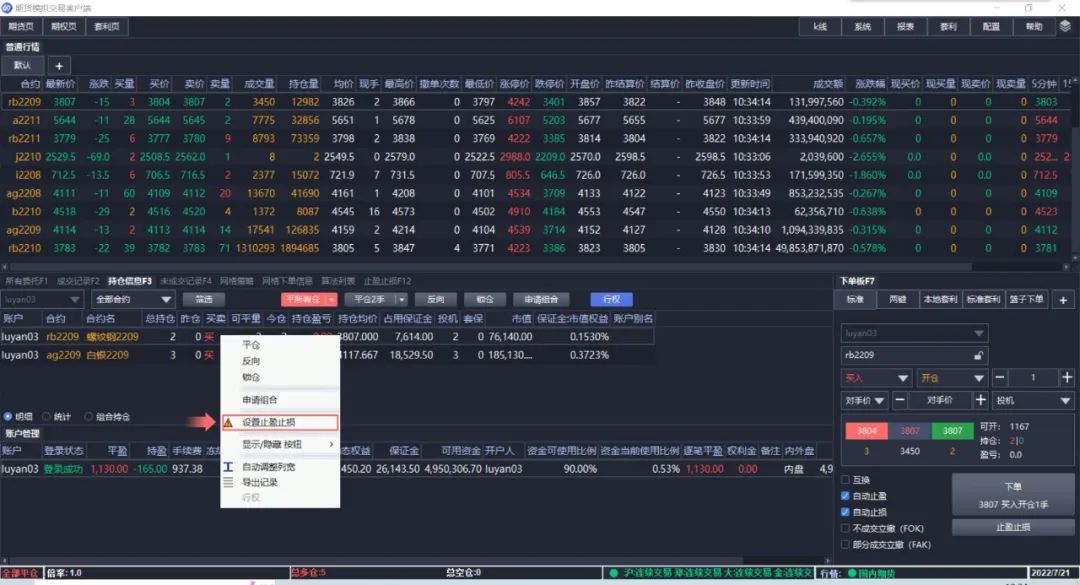
Task: Check the 互换 checkbox
Action: tap(844, 480)
